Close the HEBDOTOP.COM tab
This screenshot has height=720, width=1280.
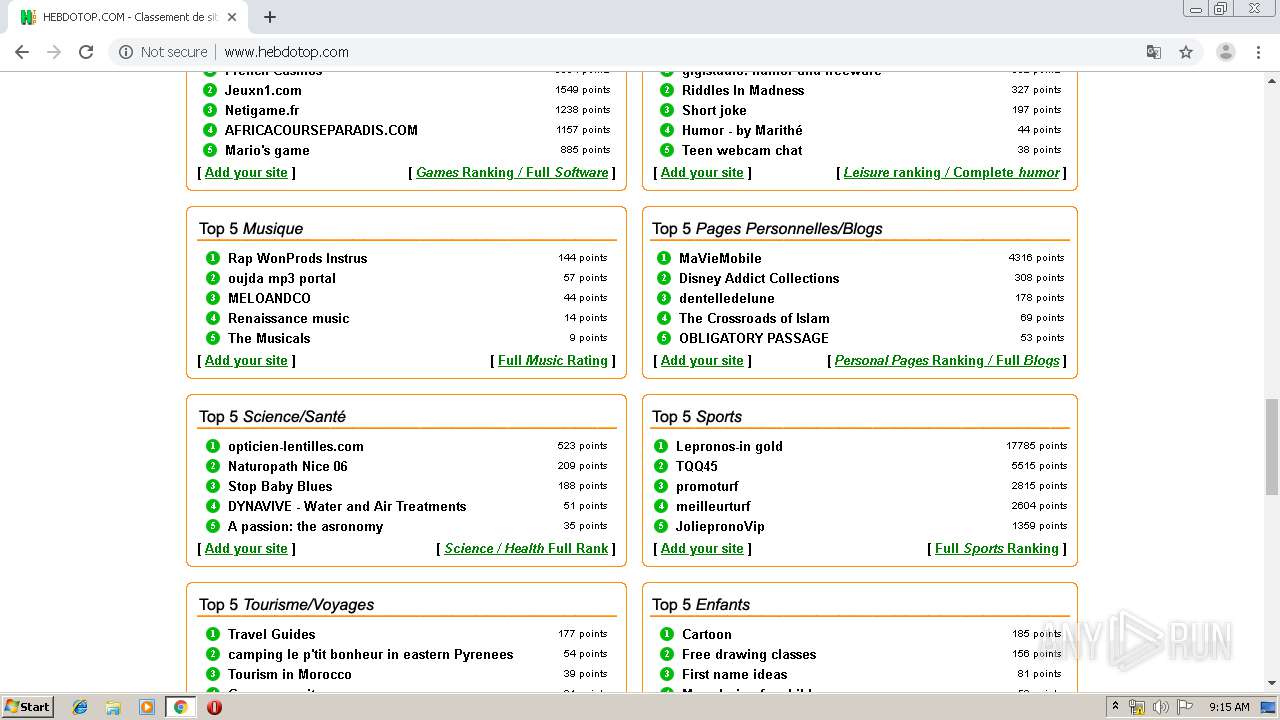pos(232,17)
